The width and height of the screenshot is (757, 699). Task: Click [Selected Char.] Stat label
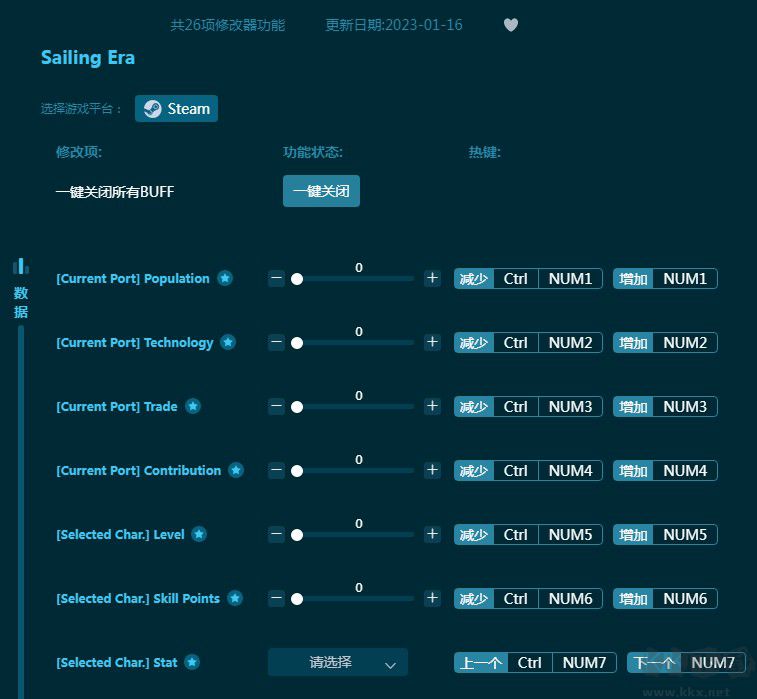click(x=117, y=662)
